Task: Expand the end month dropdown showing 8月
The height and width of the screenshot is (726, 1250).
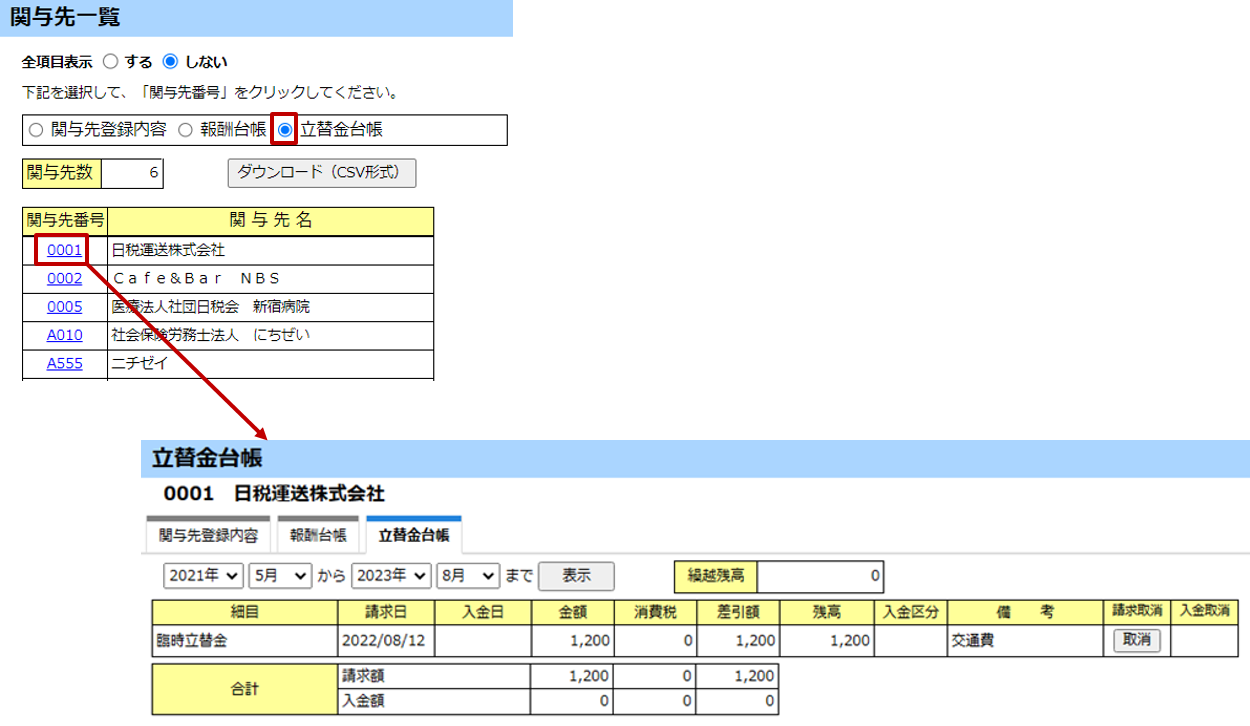Action: (x=468, y=576)
